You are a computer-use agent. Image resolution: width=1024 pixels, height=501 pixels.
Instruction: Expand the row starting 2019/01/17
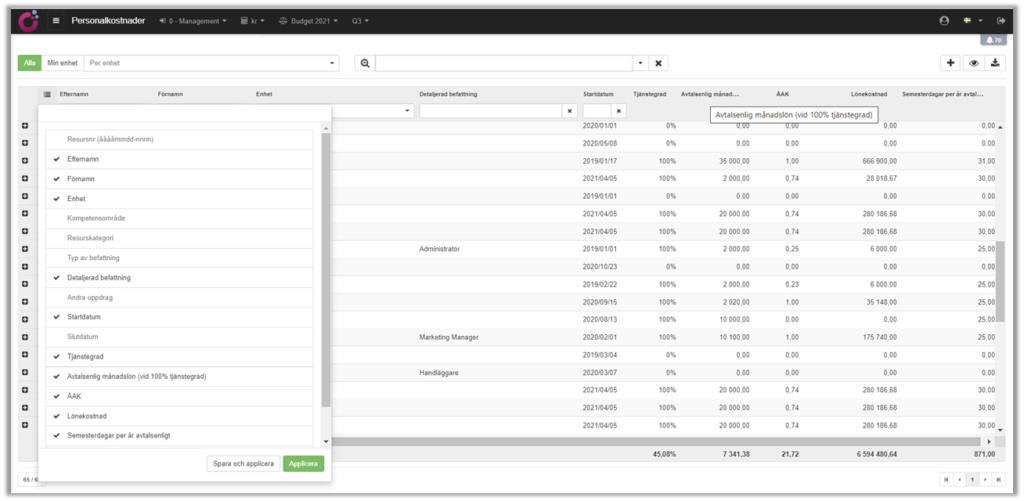(25, 161)
